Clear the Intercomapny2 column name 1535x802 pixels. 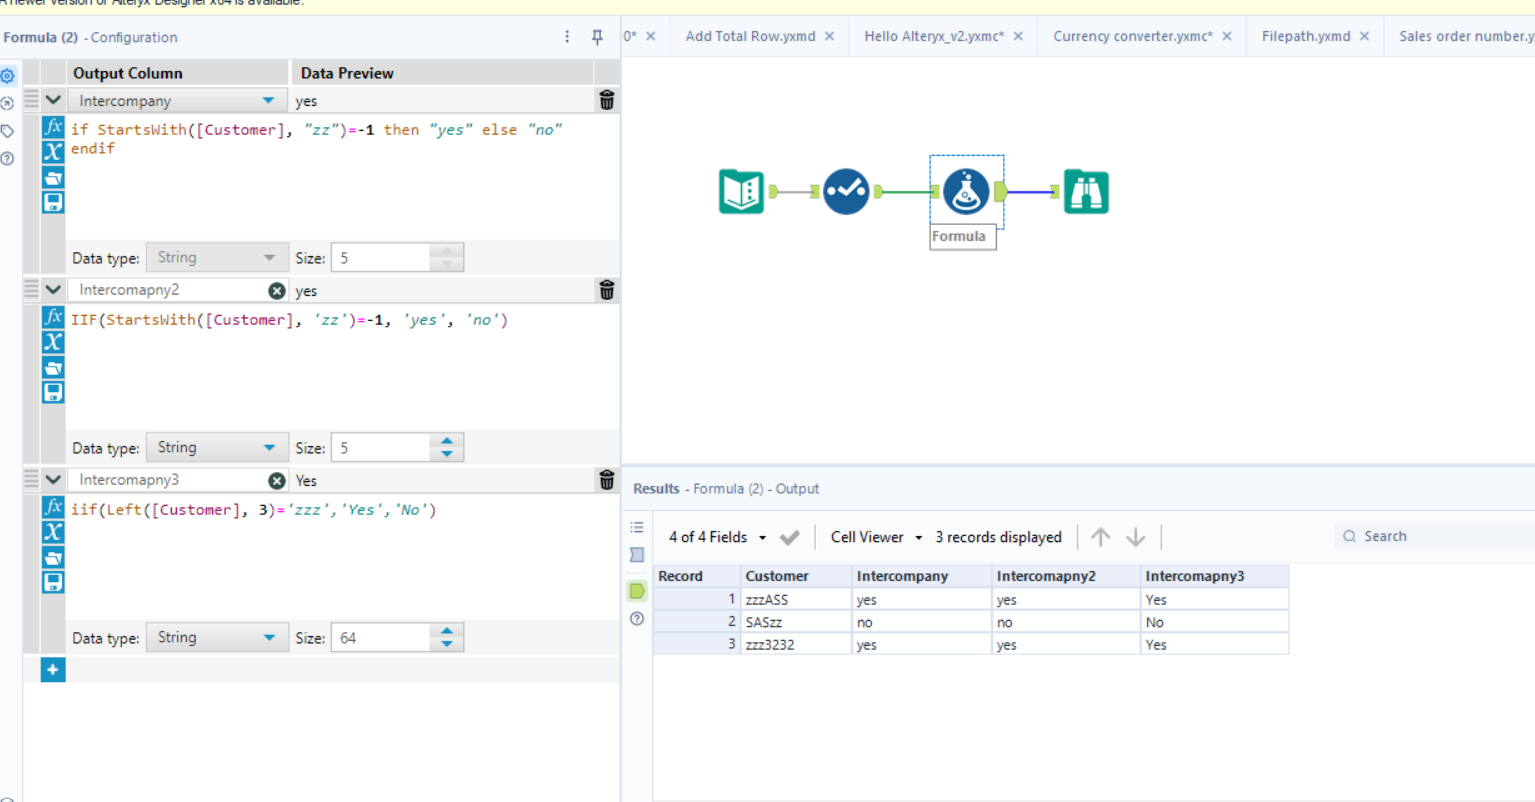click(277, 290)
